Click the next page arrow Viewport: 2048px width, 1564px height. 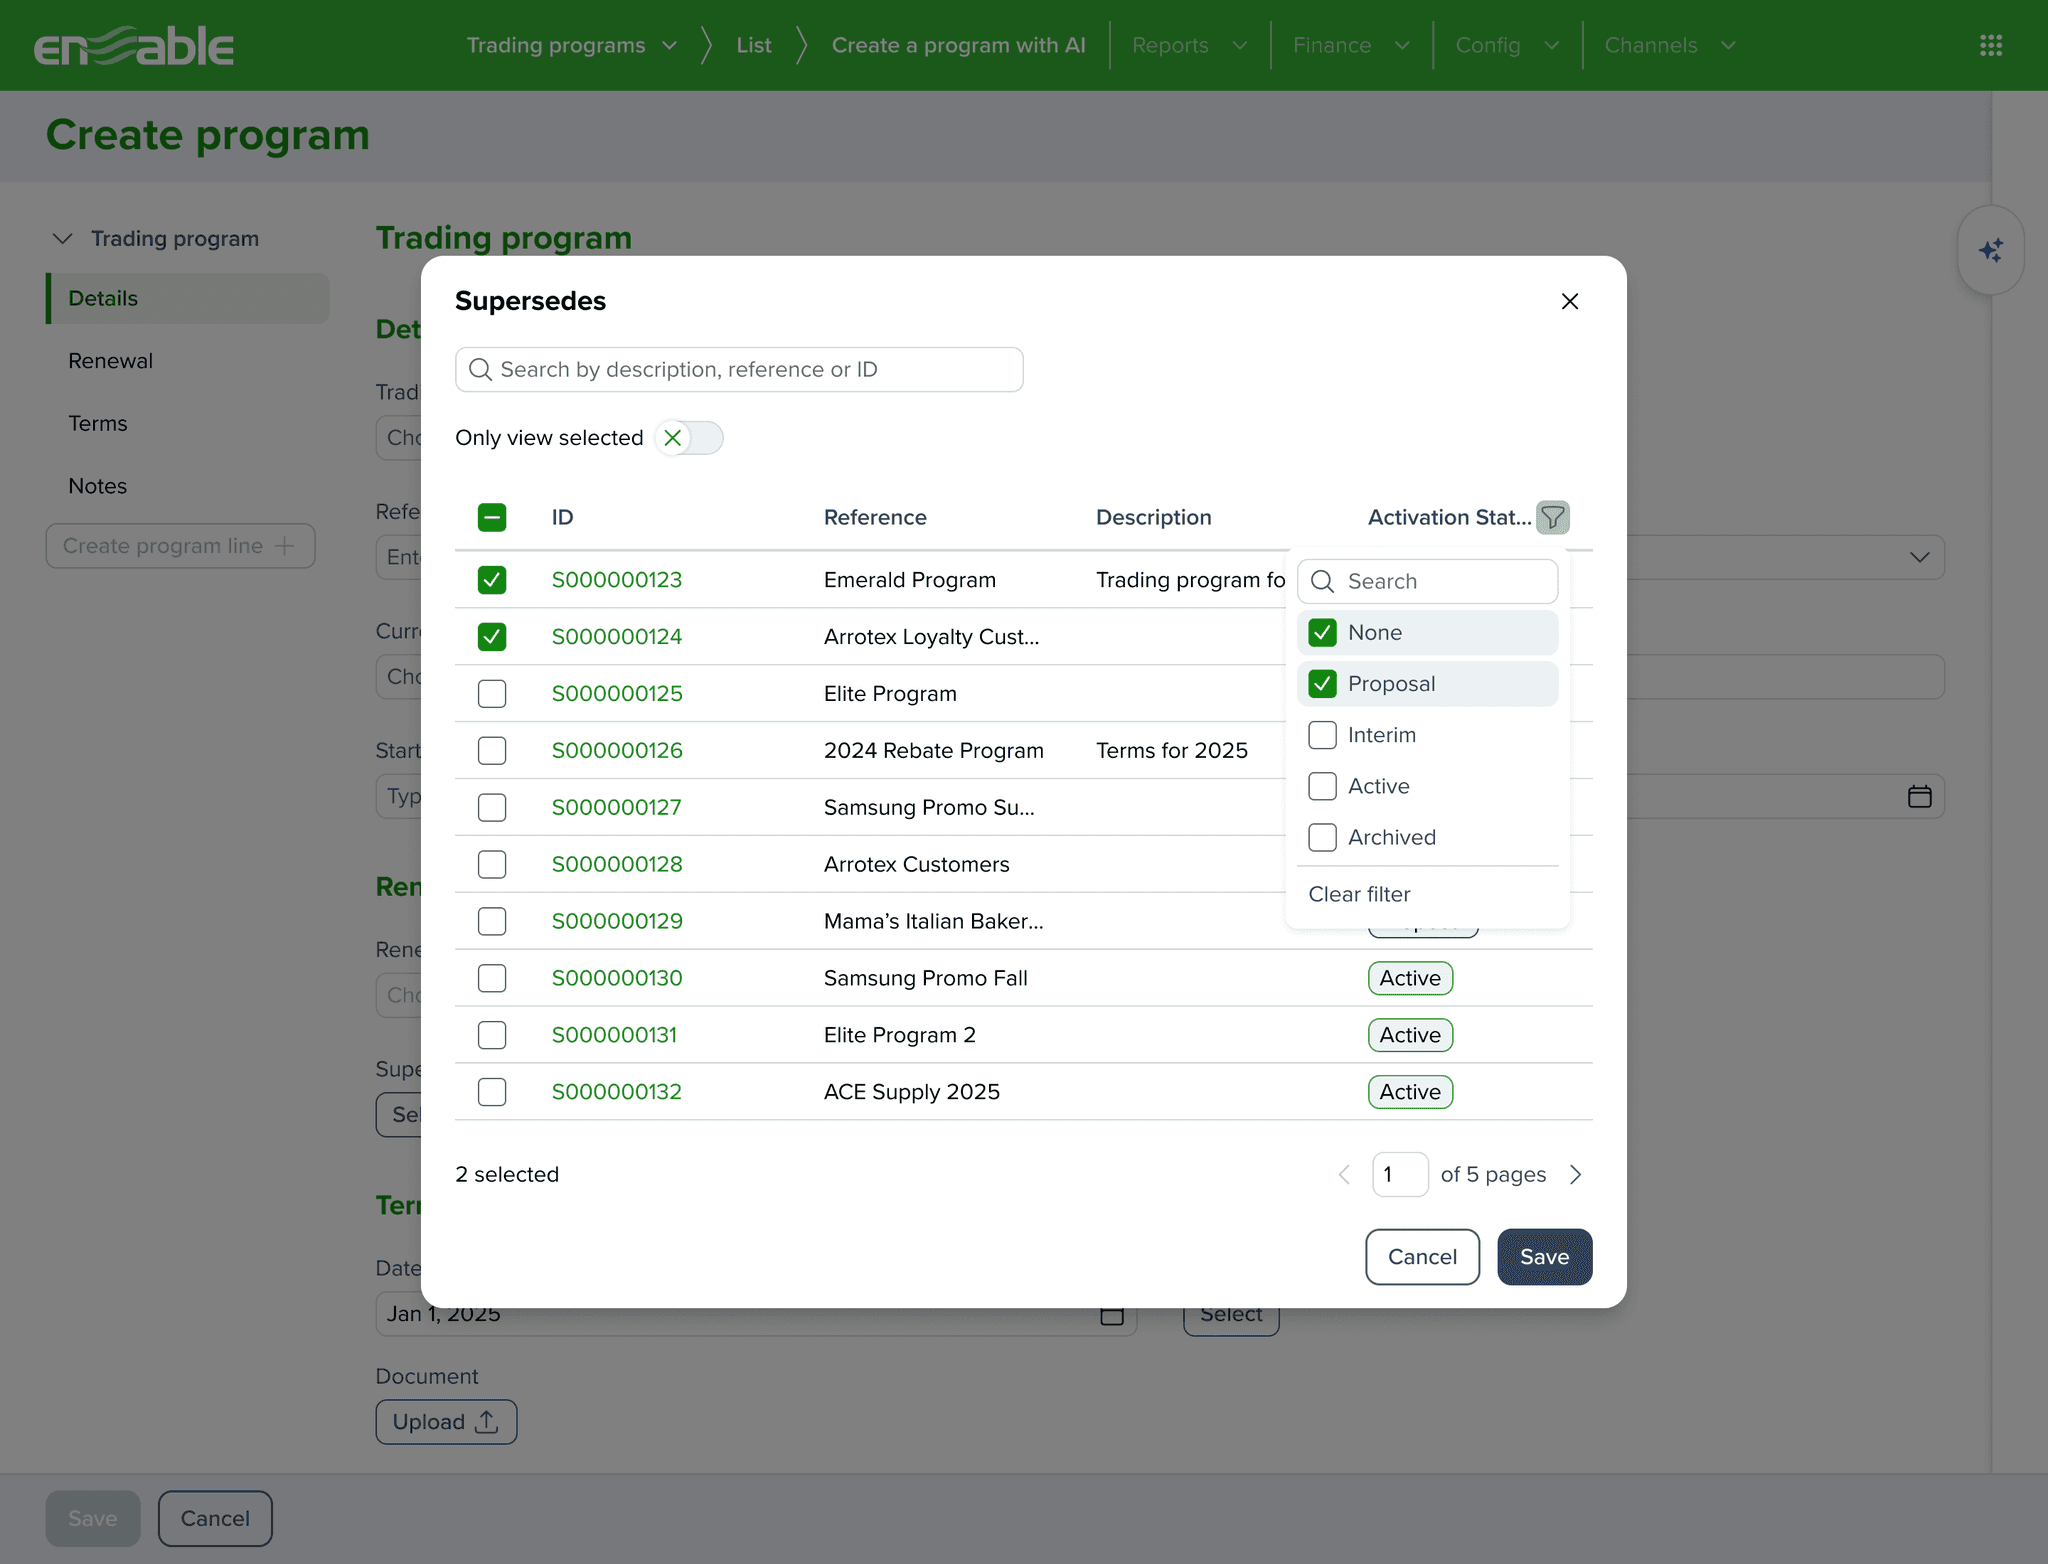[x=1576, y=1174]
